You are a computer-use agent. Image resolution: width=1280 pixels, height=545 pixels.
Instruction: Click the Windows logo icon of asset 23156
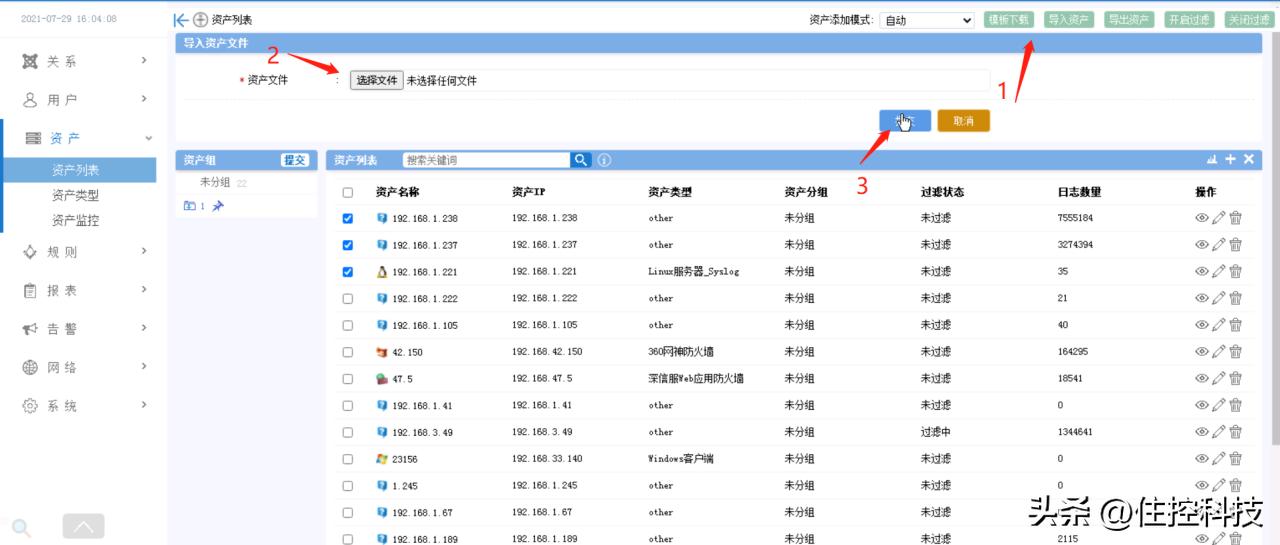pyautogui.click(x=381, y=459)
